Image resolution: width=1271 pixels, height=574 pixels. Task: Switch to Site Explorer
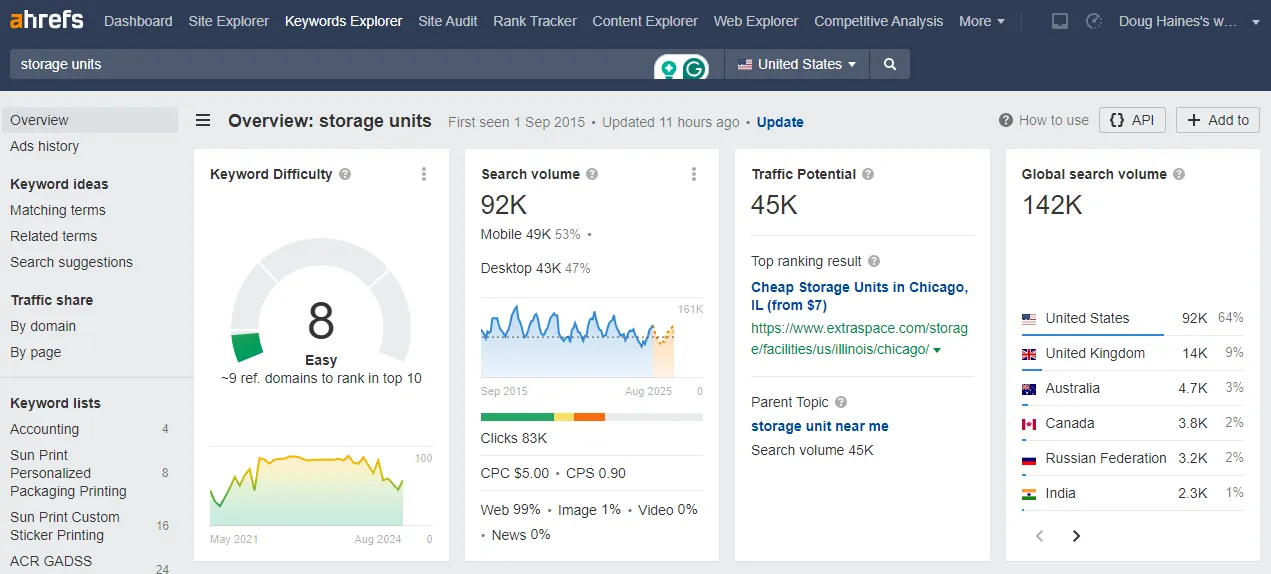point(229,21)
